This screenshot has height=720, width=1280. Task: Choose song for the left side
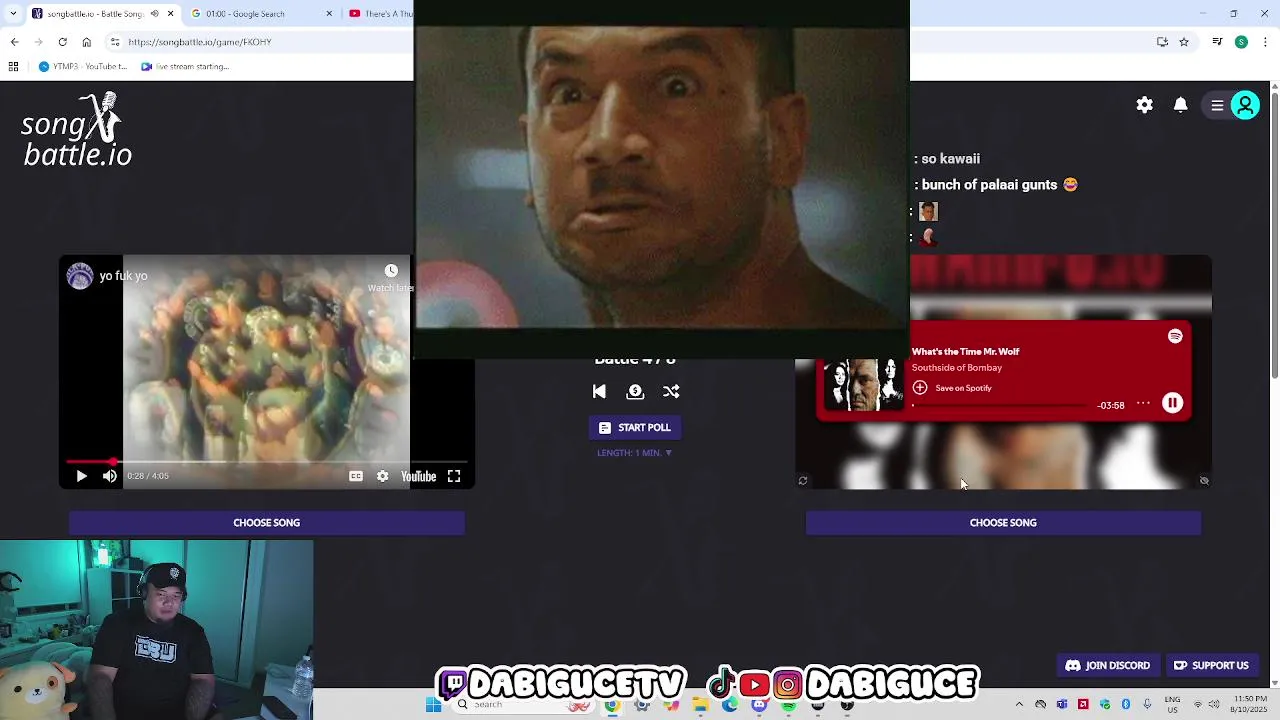coord(267,523)
